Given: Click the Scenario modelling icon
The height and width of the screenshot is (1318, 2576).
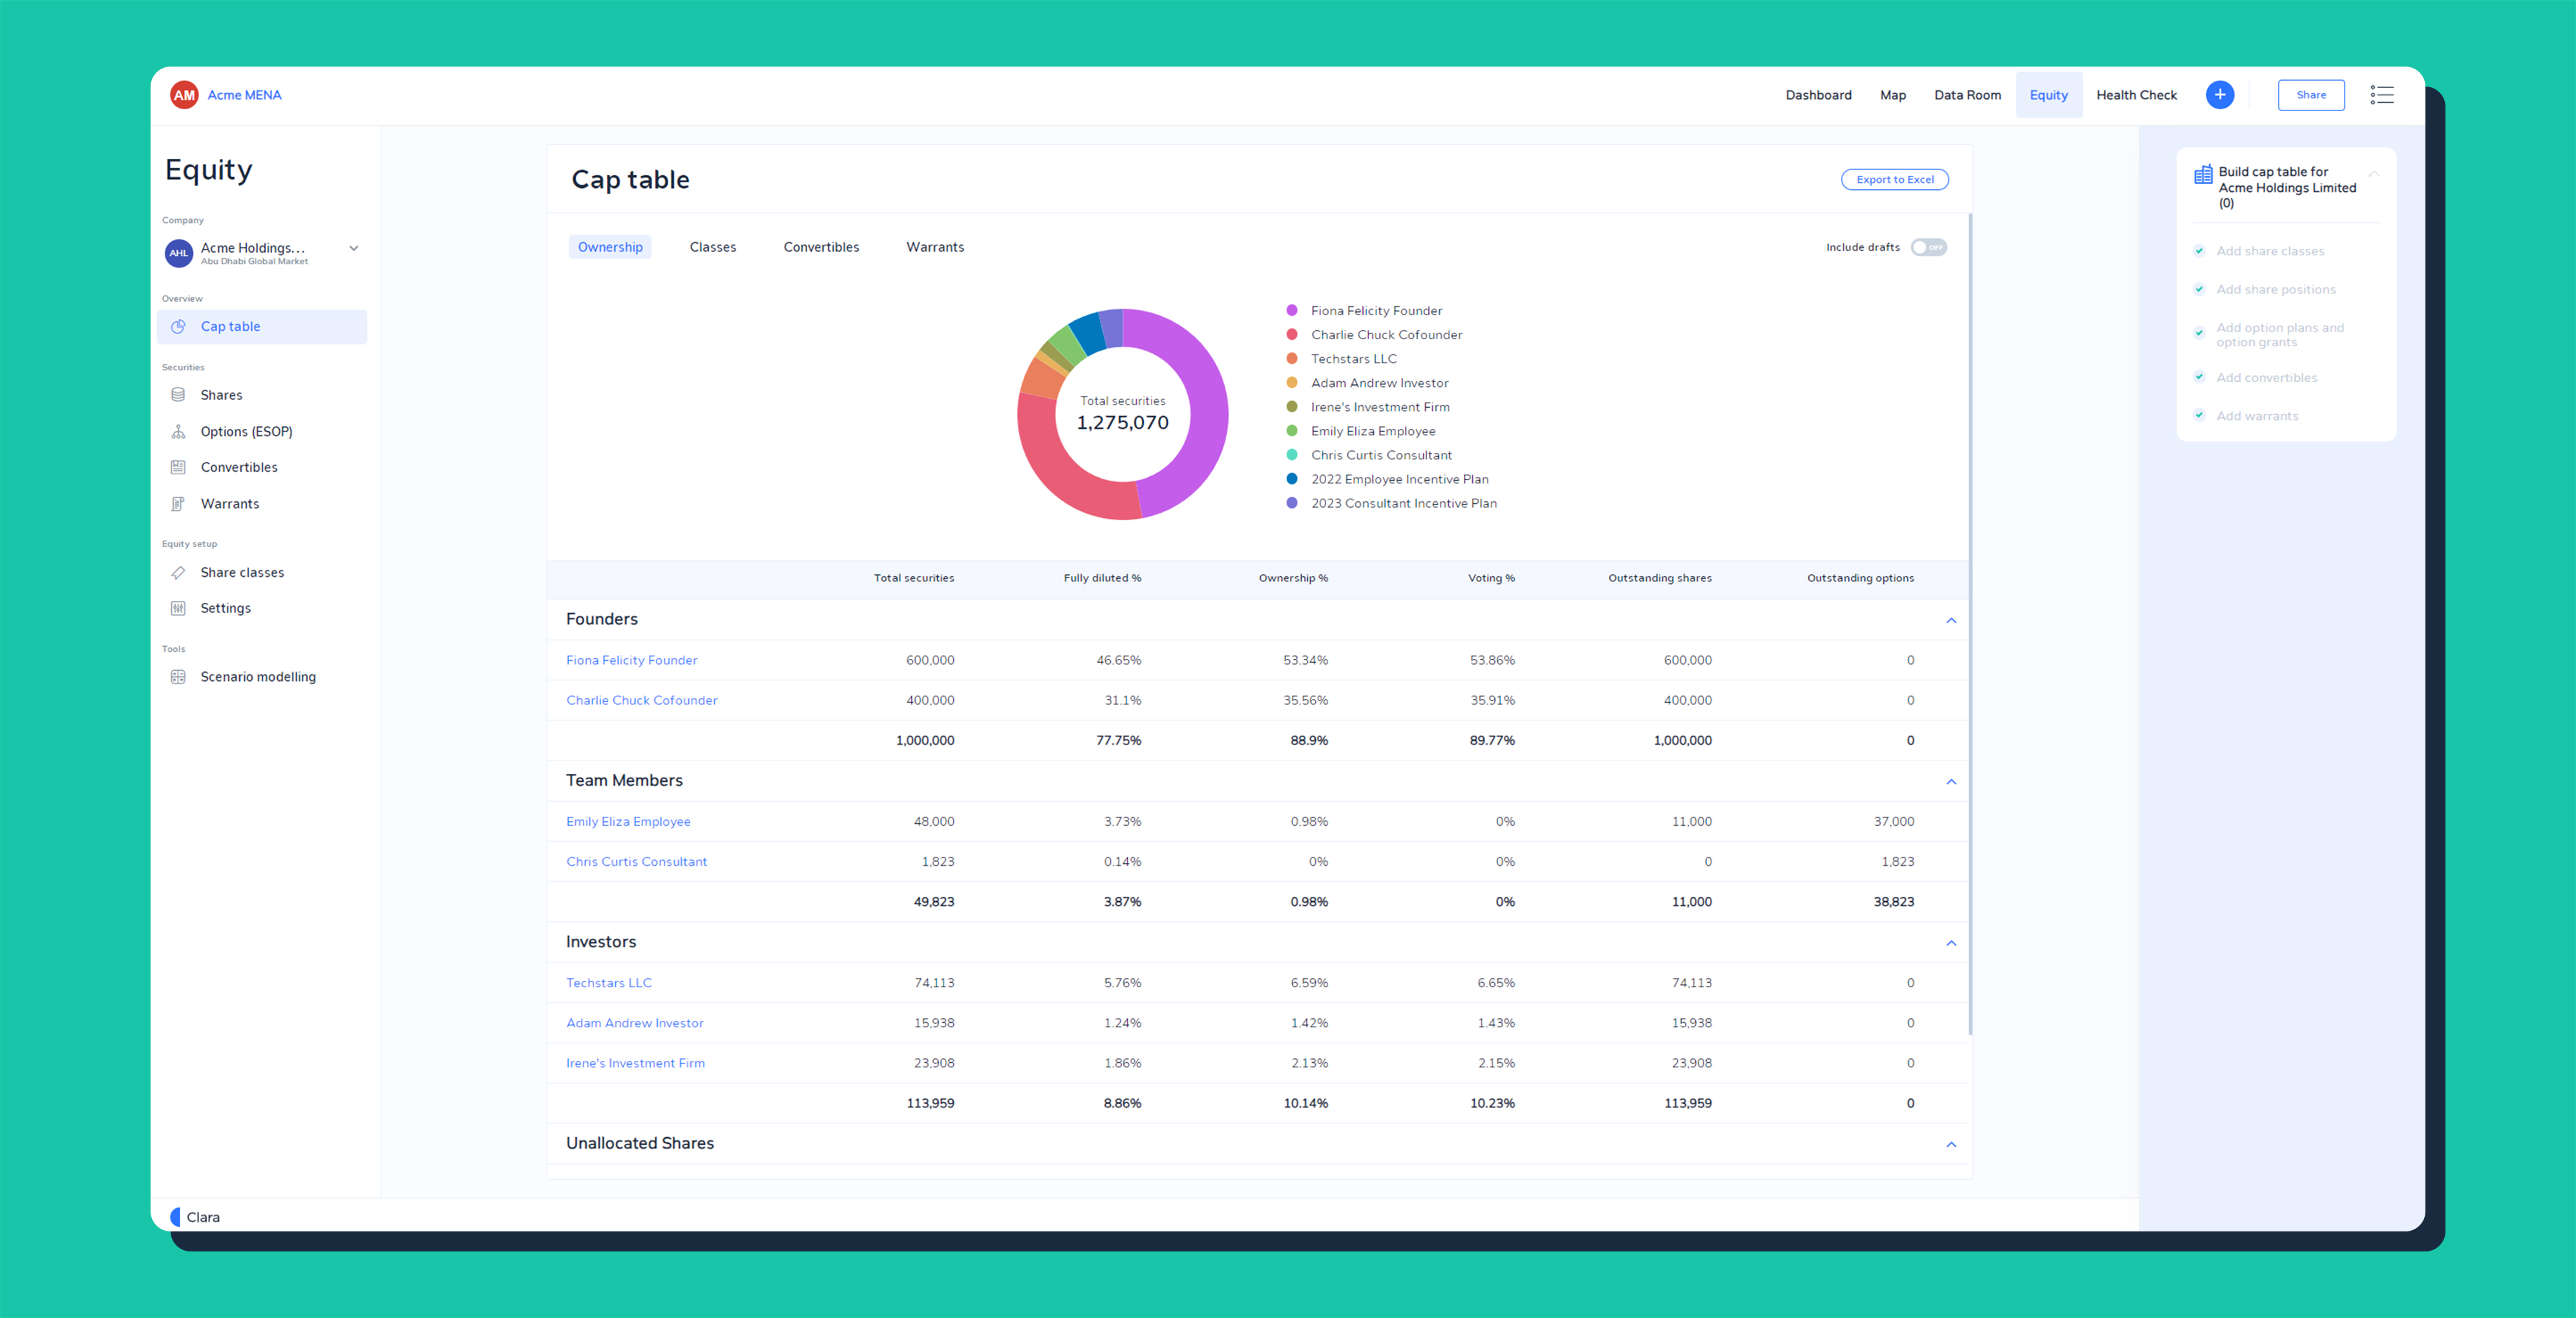Looking at the screenshot, I should pyautogui.click(x=178, y=677).
